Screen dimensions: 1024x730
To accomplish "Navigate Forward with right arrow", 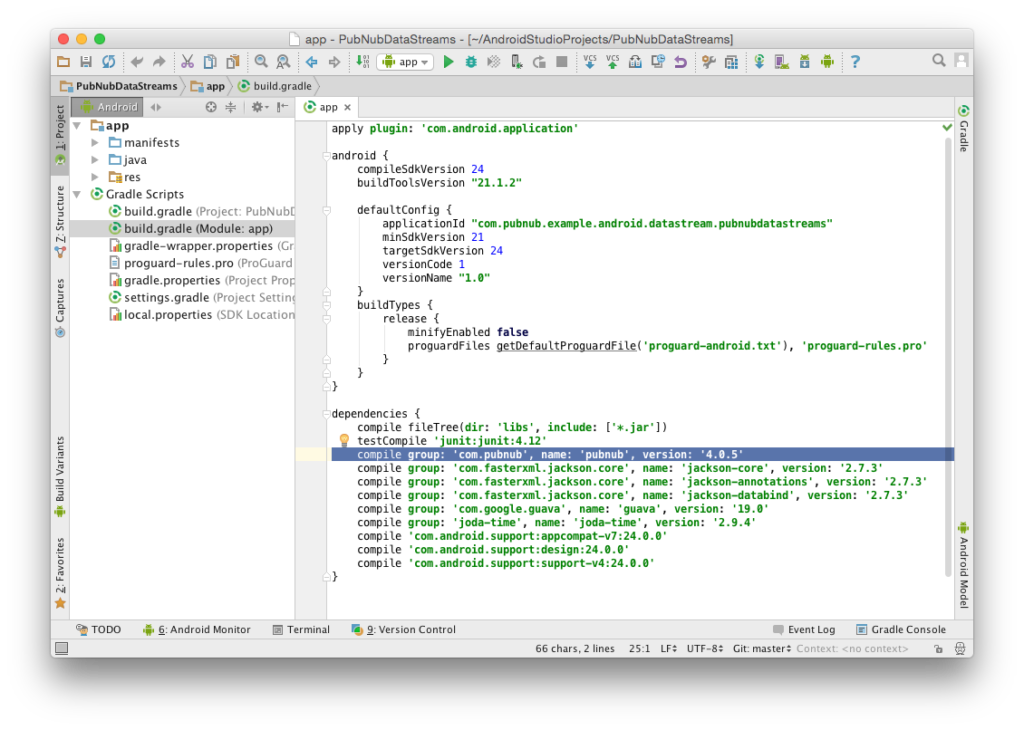I will (334, 62).
